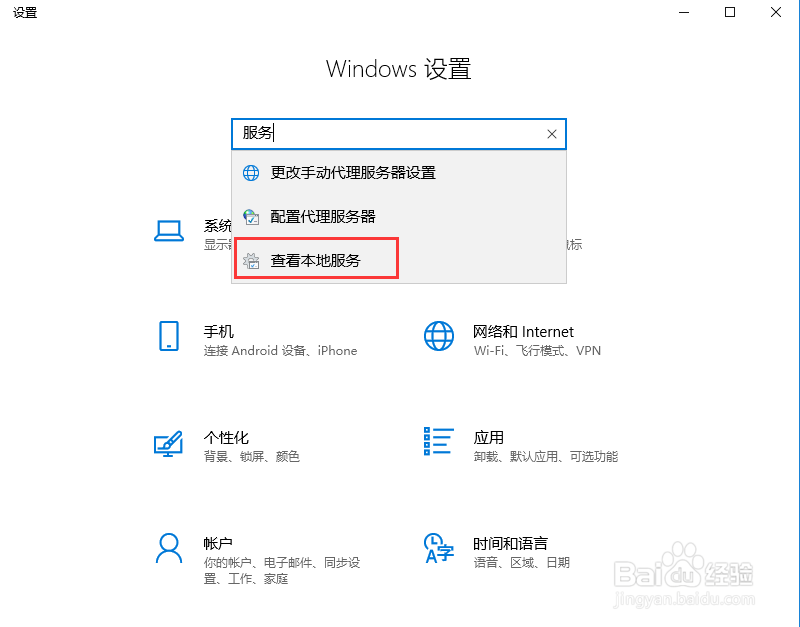This screenshot has width=800, height=627.
Task: Open 手机 settings category title
Action: (219, 332)
